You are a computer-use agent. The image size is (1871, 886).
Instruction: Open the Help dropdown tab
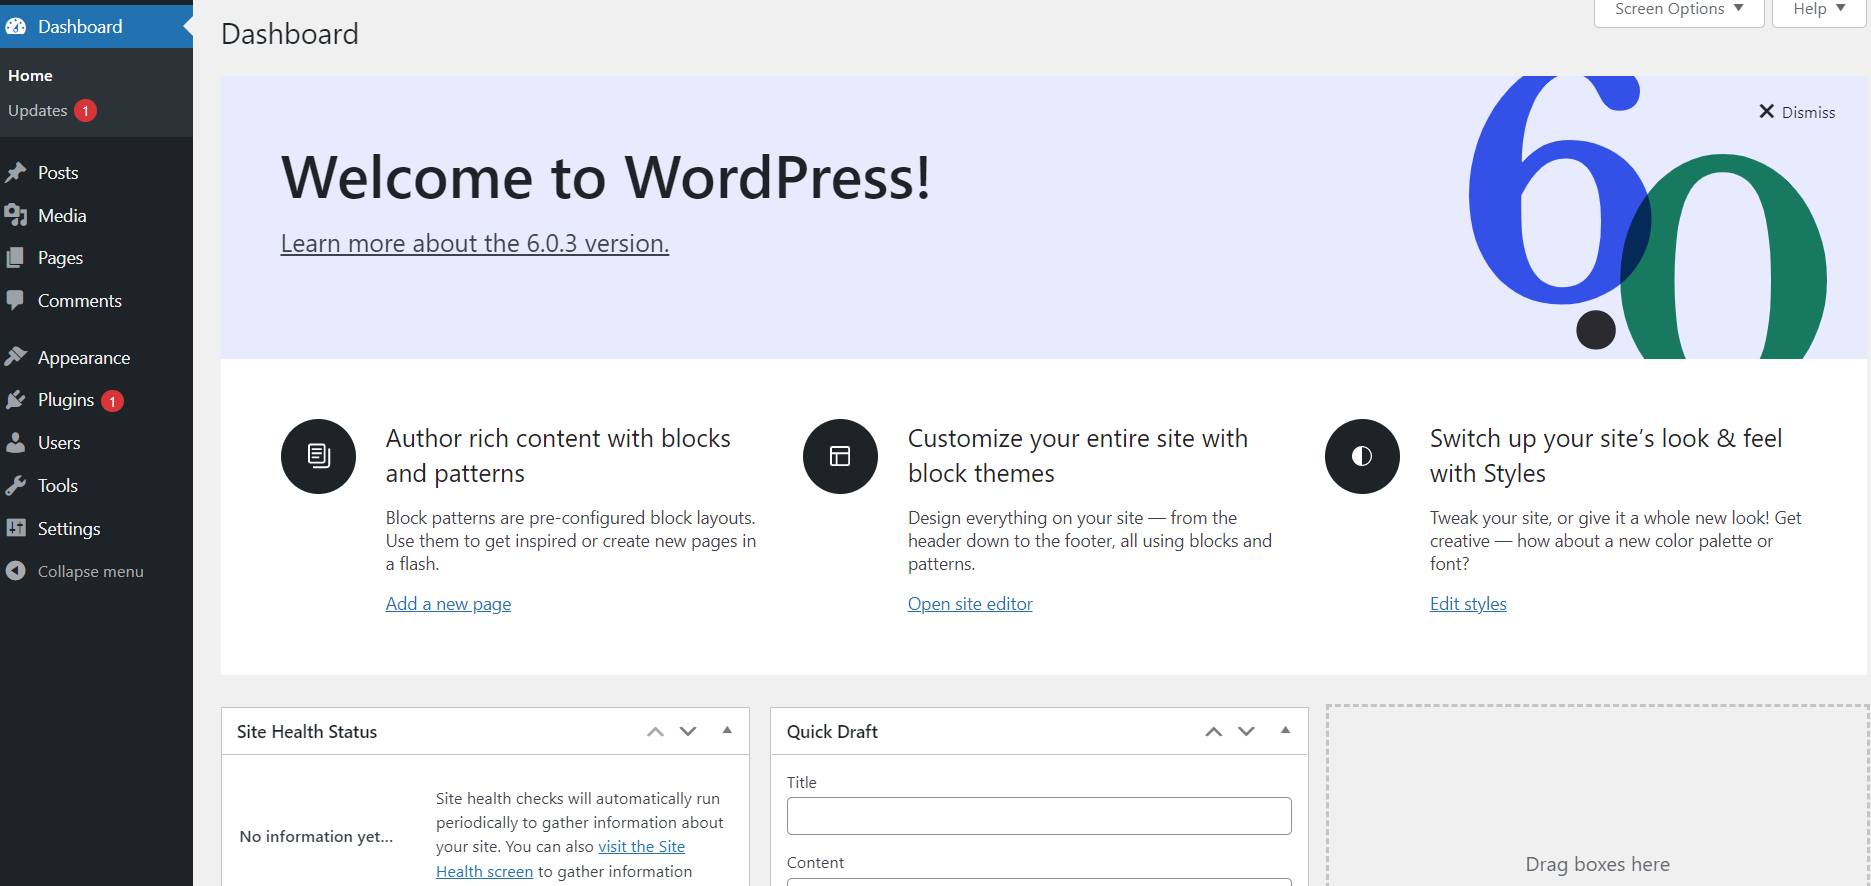(1819, 10)
